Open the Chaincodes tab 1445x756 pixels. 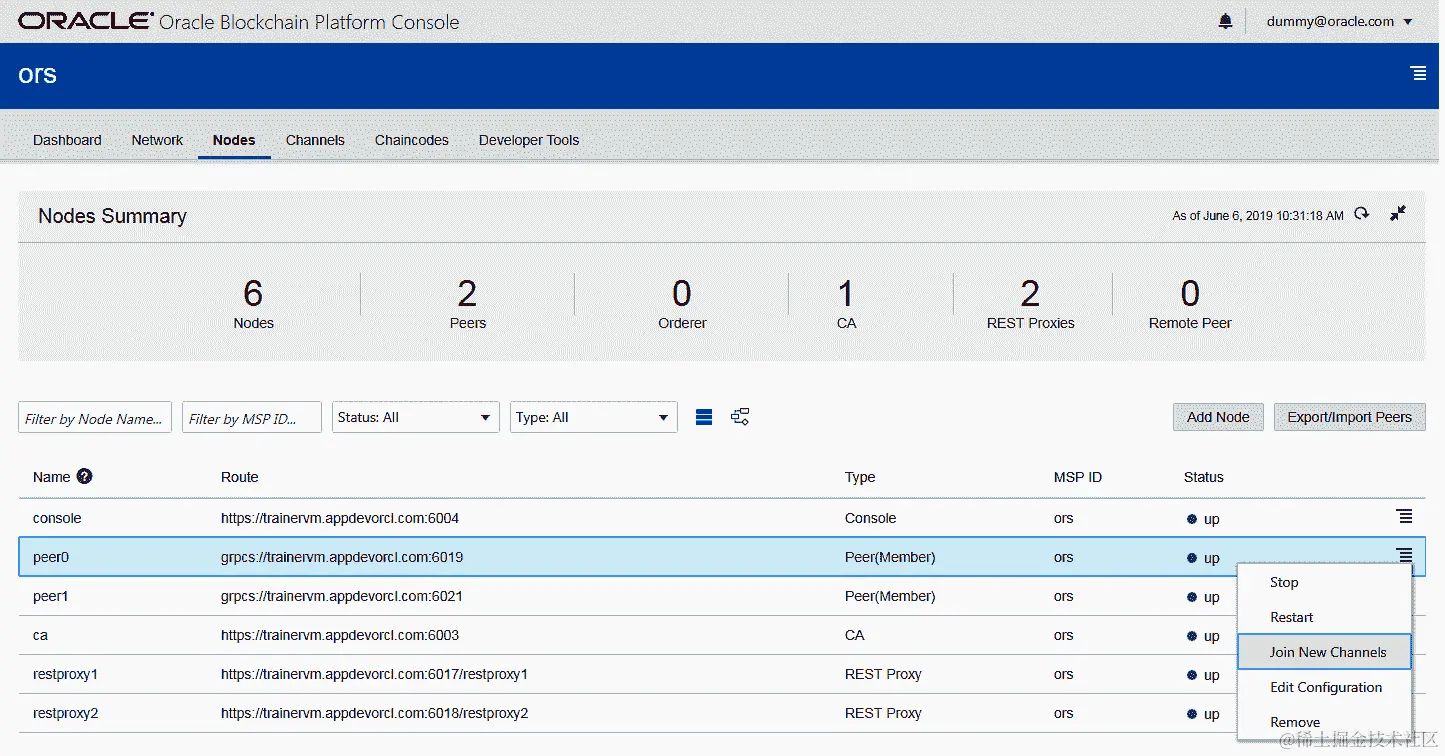[412, 140]
